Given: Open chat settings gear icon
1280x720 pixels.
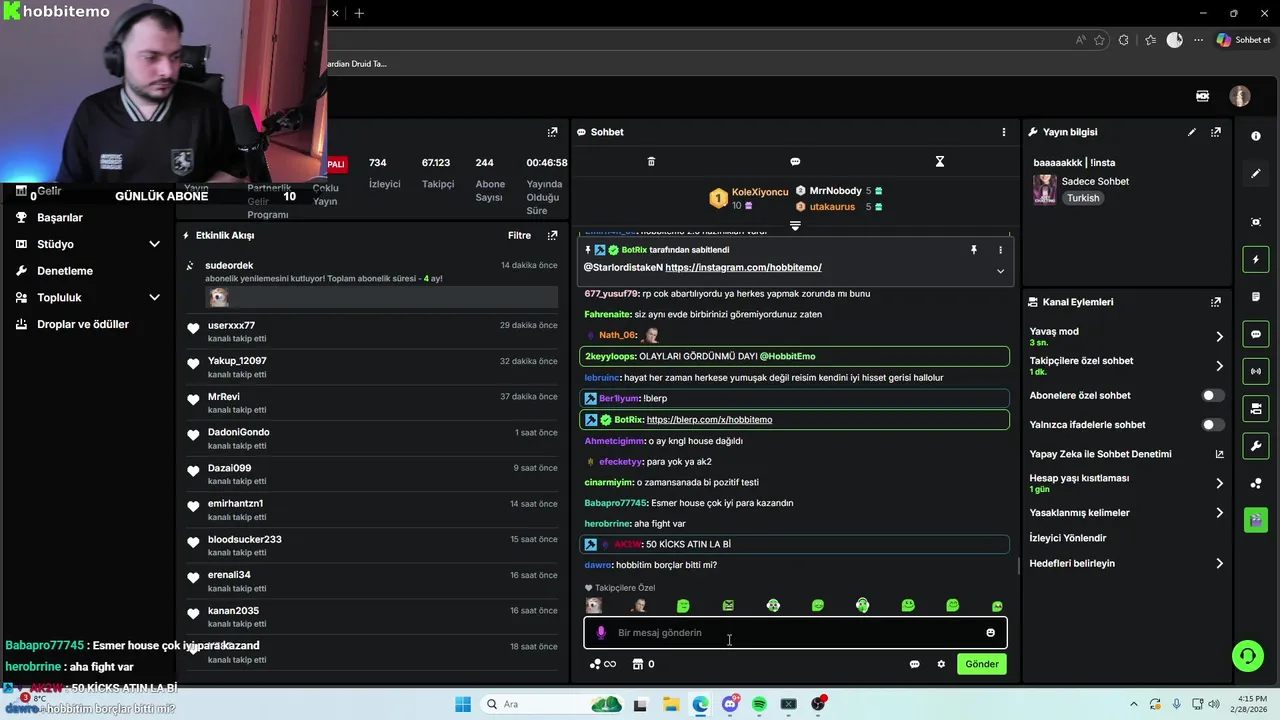Looking at the screenshot, I should click(941, 664).
